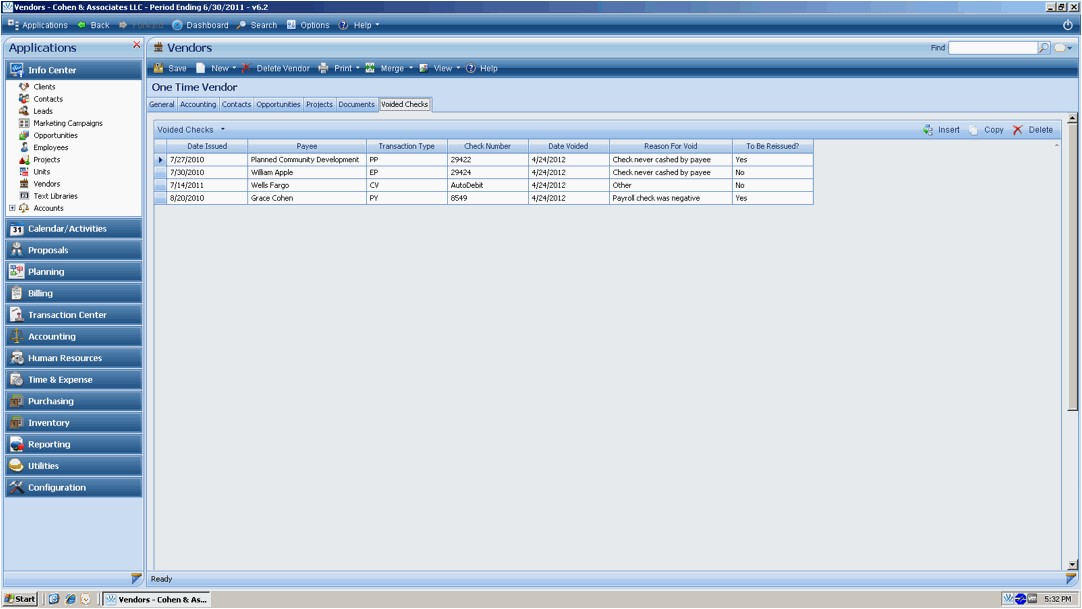The height and width of the screenshot is (609, 1082).
Task: Click the Save icon in Vendors toolbar
Action: click(159, 69)
